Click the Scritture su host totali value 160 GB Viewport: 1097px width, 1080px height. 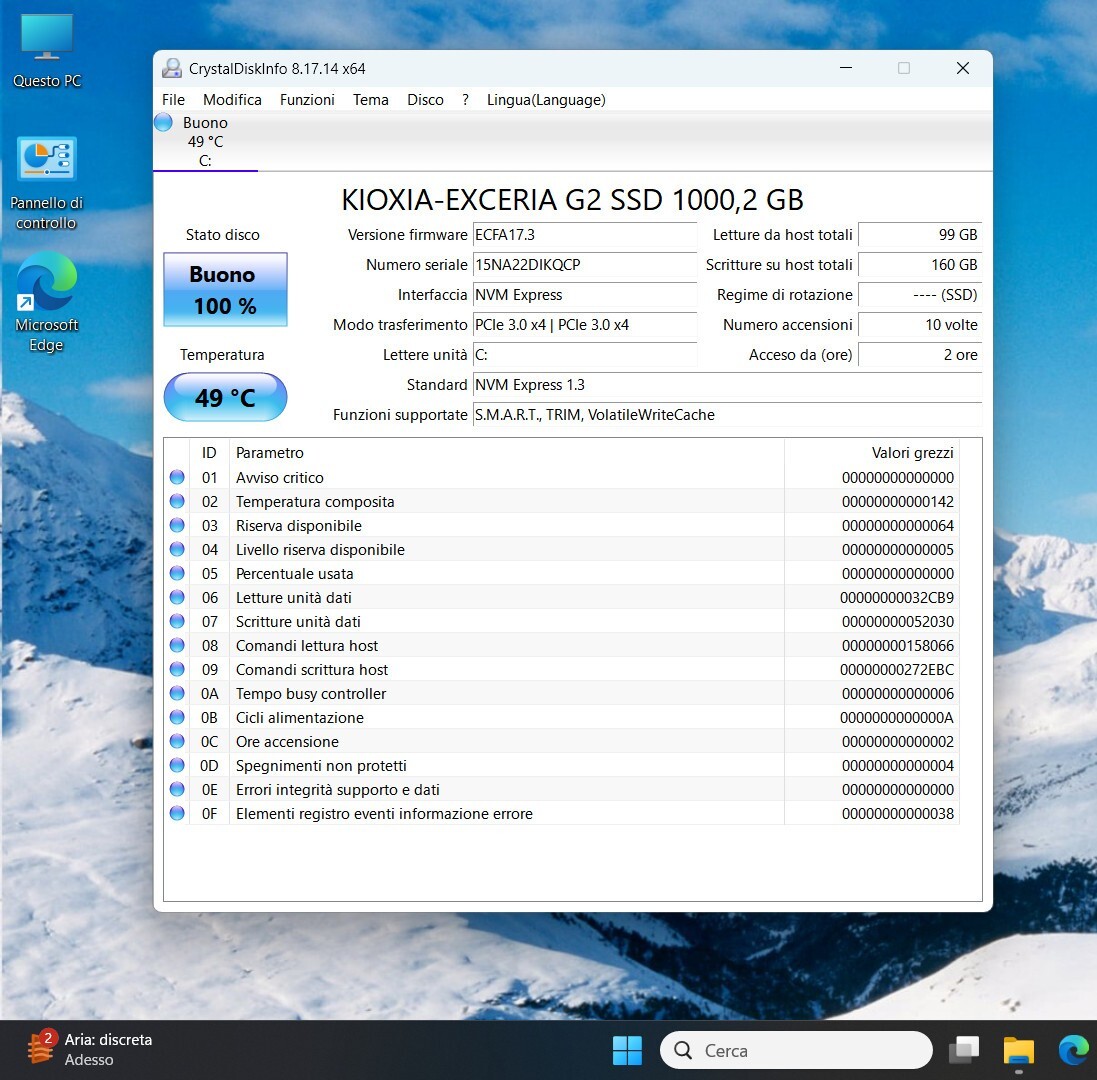920,265
